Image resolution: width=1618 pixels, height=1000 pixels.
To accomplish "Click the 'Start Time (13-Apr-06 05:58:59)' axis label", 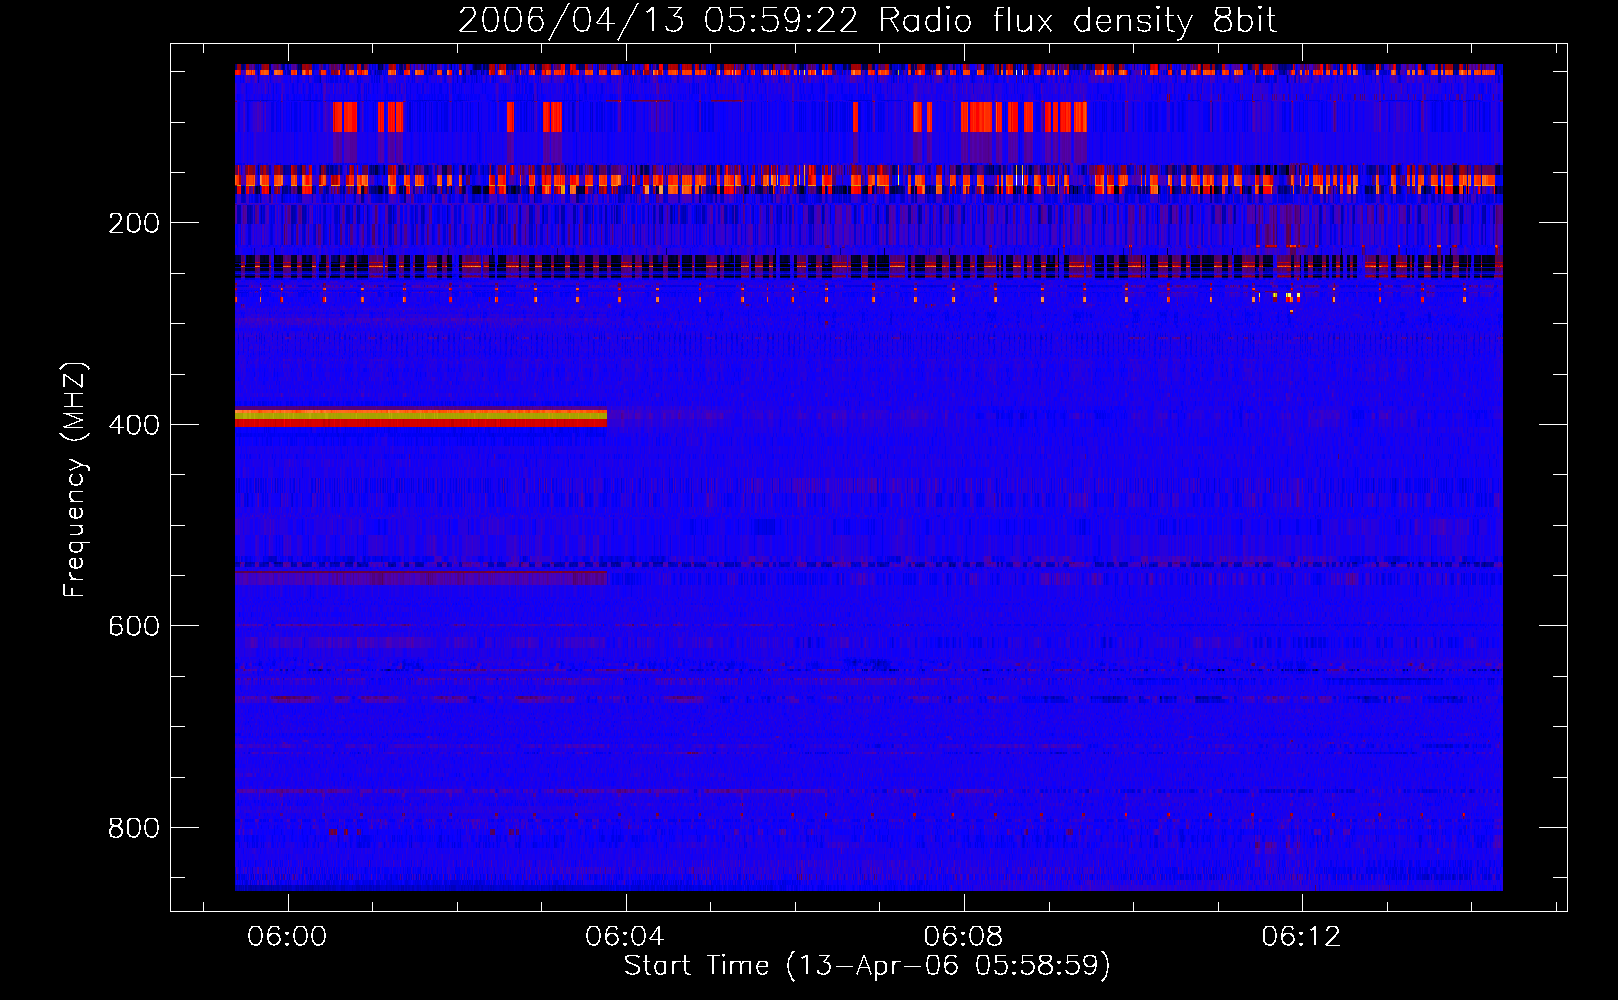I will point(867,966).
